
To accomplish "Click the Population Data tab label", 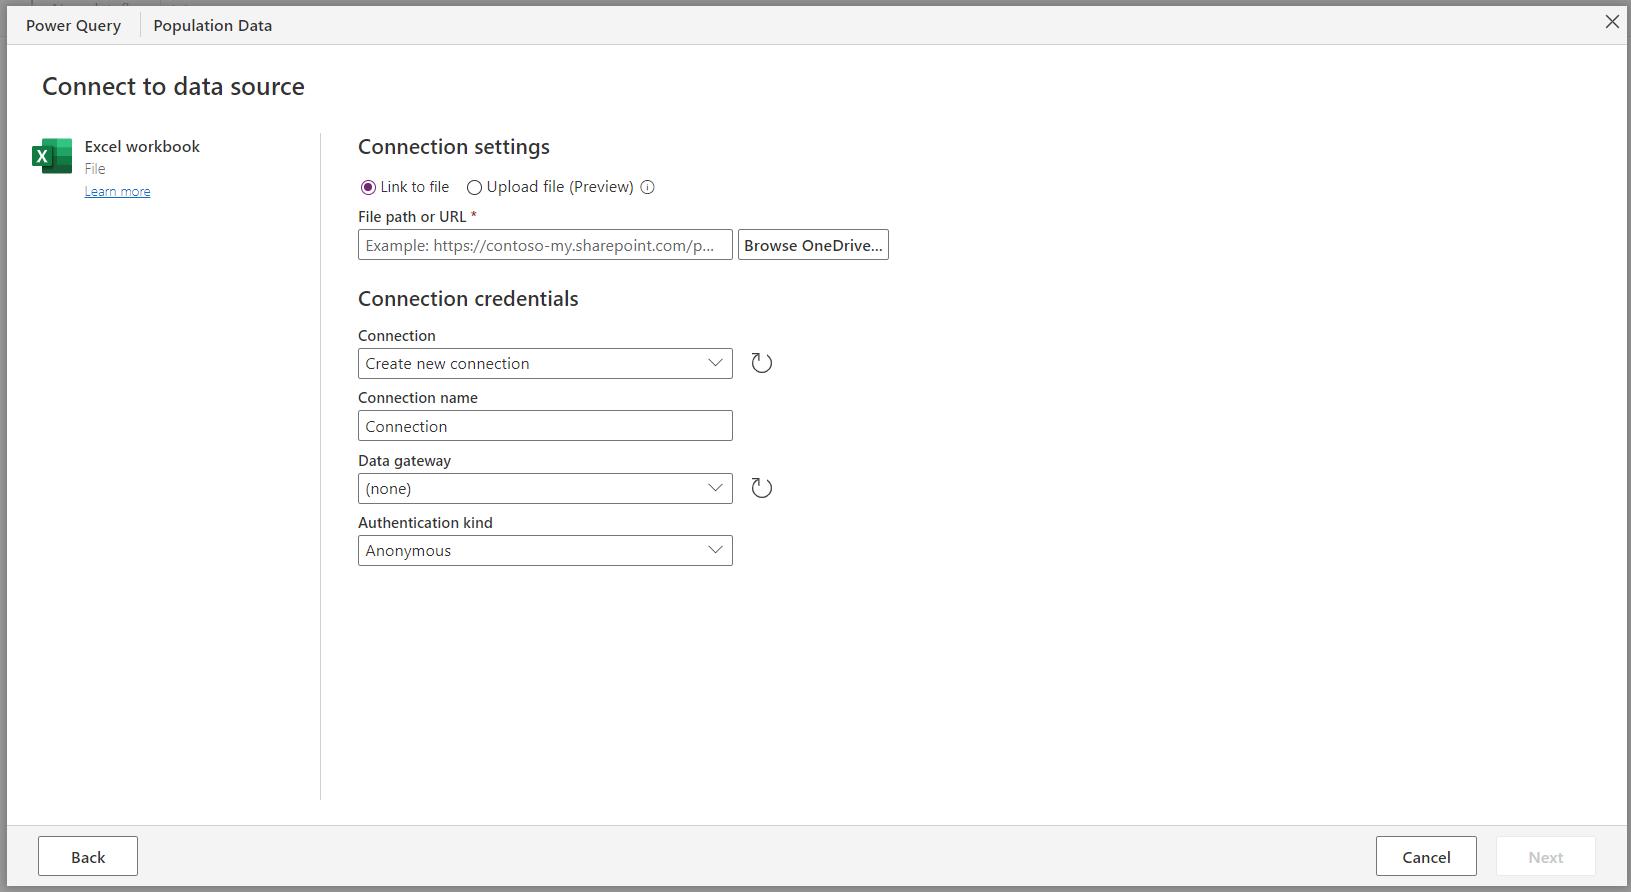I will click(x=212, y=25).
